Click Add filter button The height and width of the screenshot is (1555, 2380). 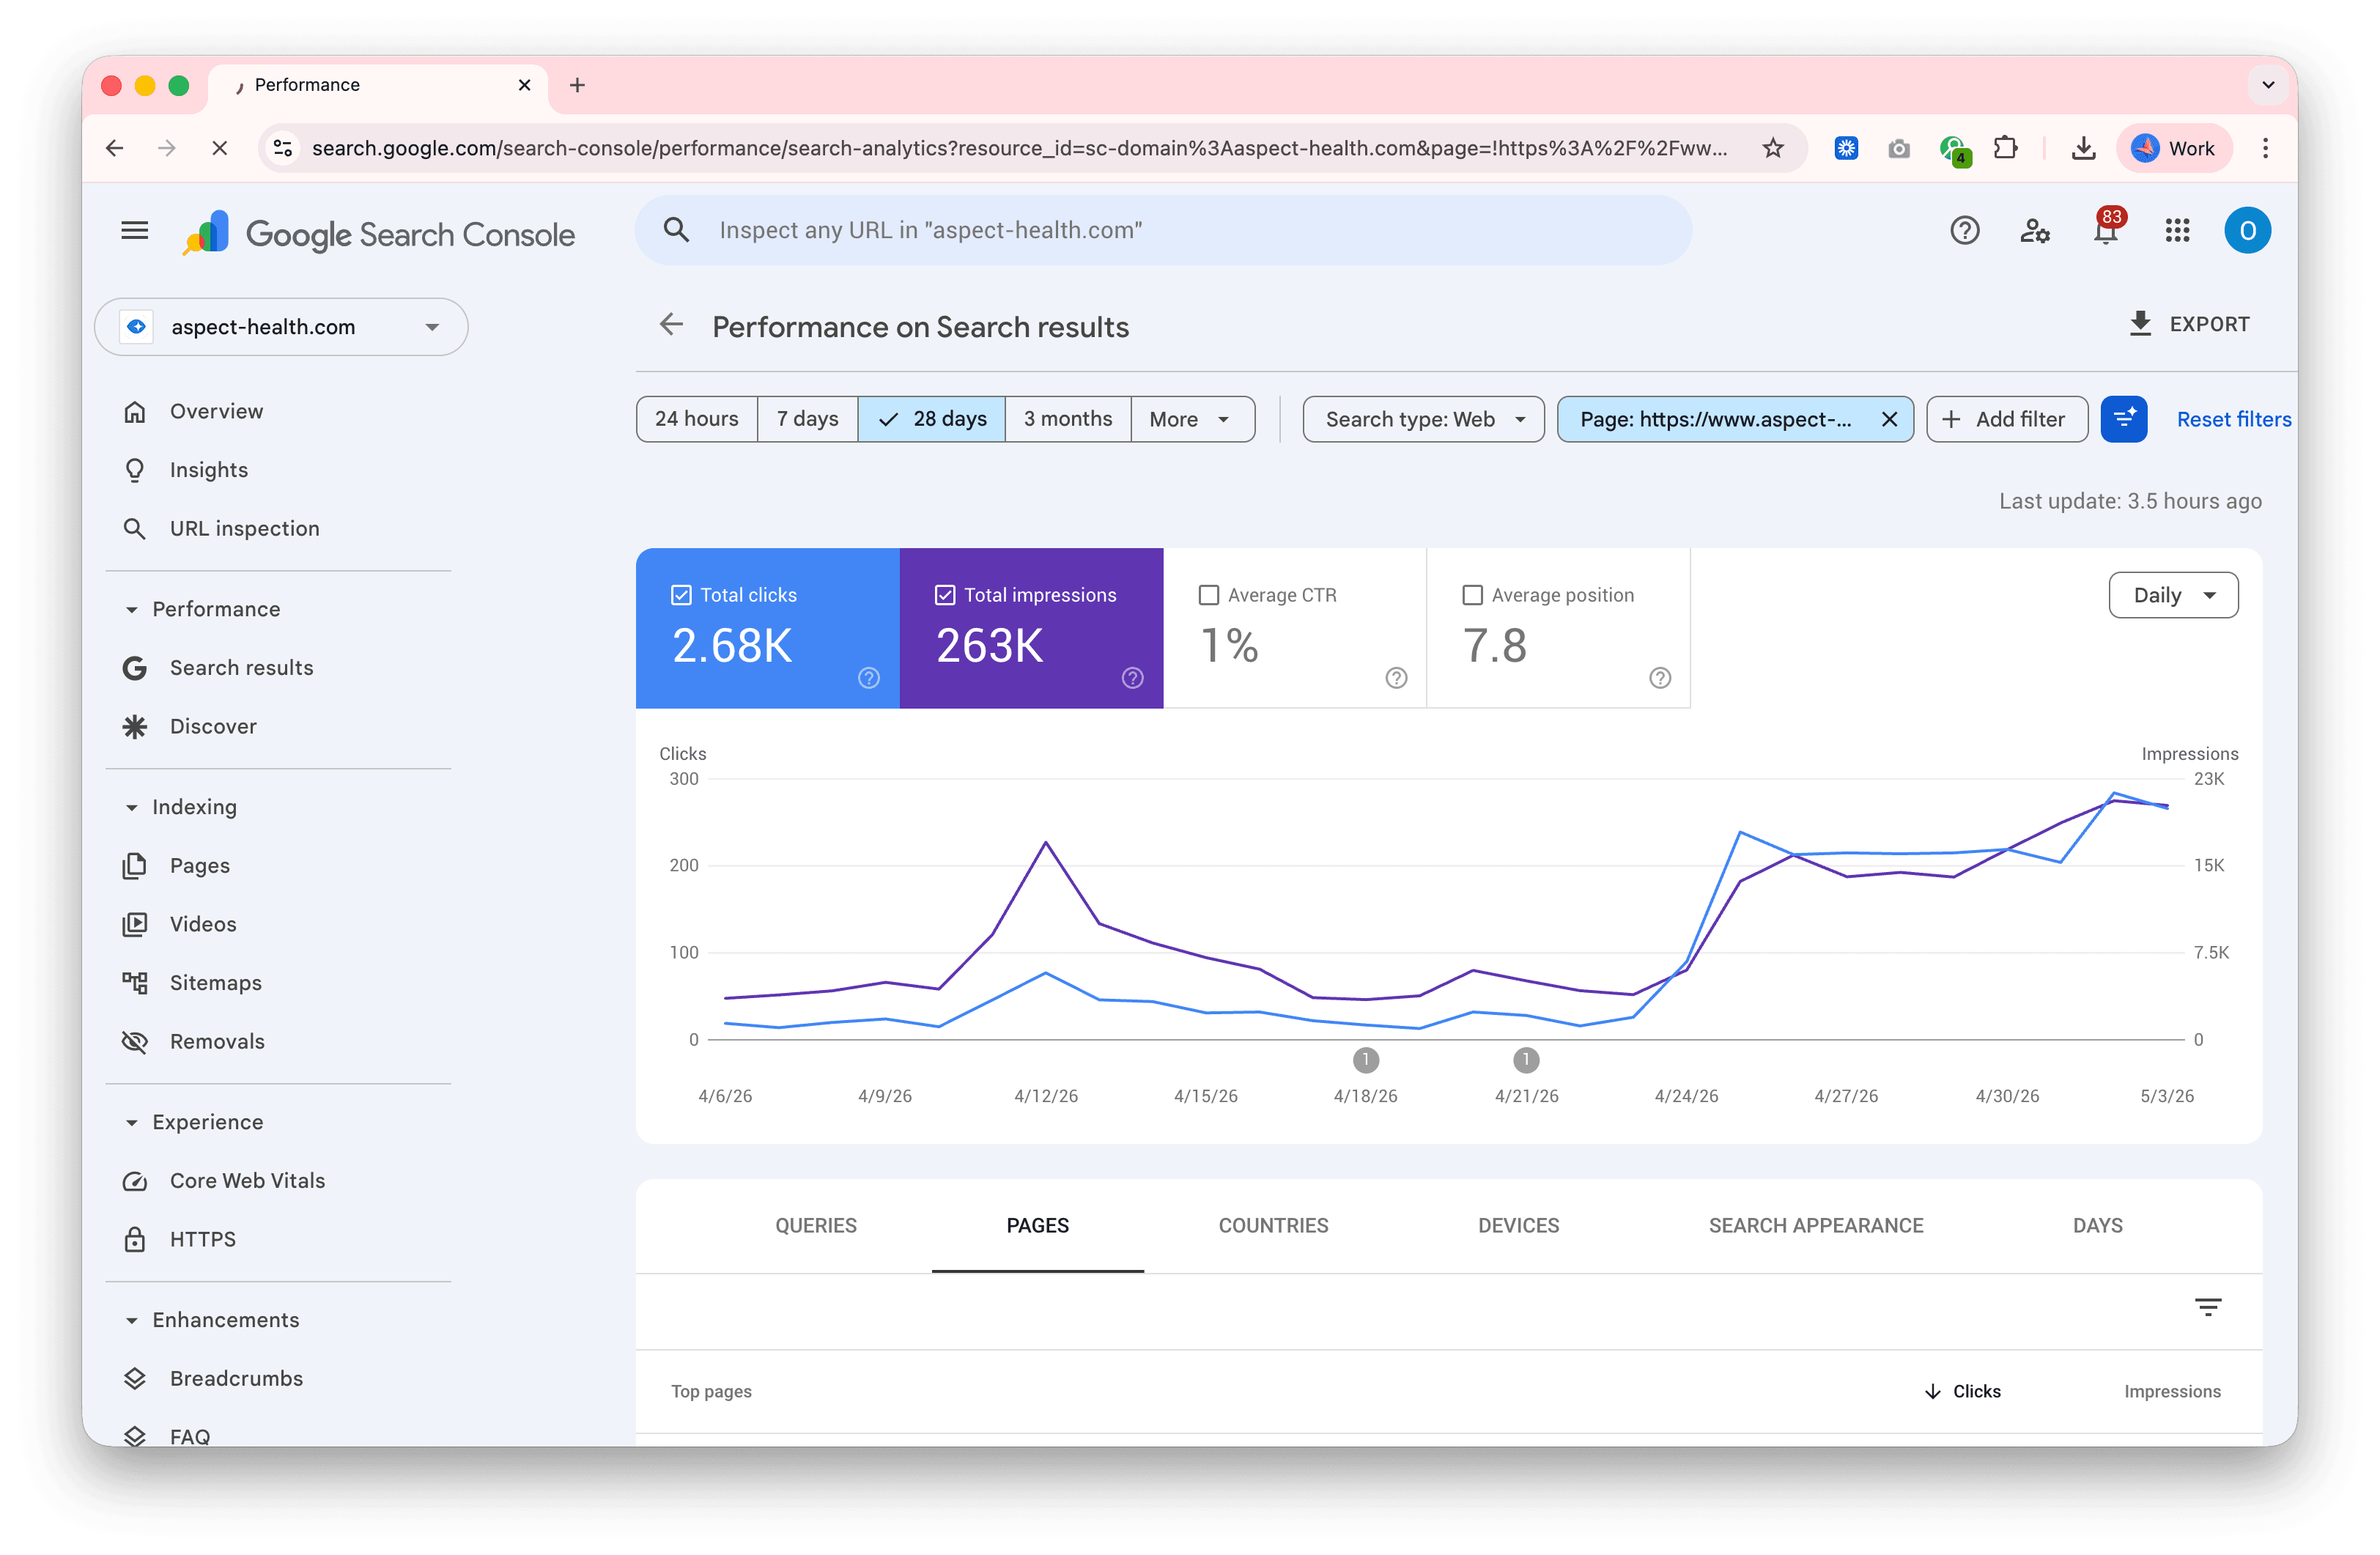click(x=2006, y=419)
